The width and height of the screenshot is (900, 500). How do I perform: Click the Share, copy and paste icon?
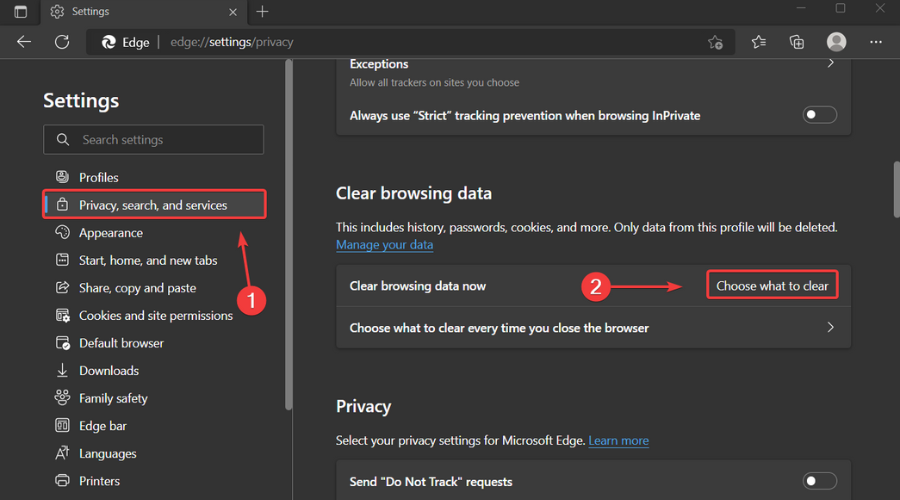pos(62,287)
